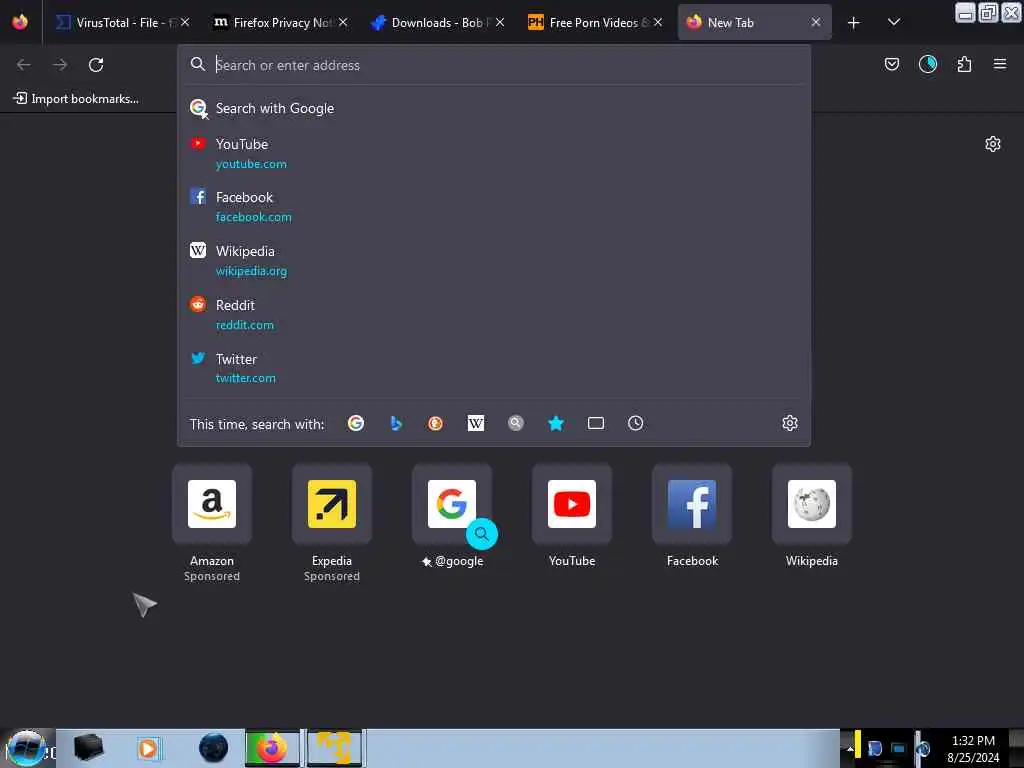Click the grey magnifier search engine icon
This screenshot has width=1024, height=768.
coord(516,423)
